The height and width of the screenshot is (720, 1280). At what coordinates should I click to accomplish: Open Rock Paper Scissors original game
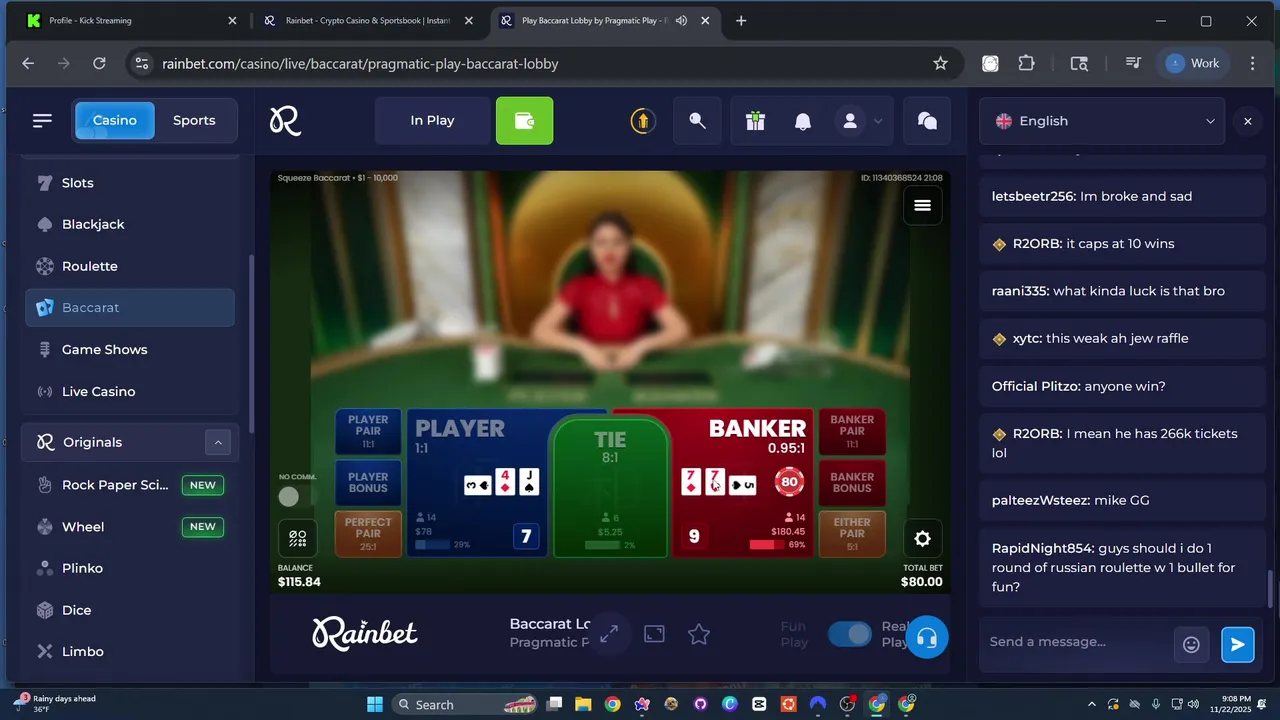tap(130, 485)
